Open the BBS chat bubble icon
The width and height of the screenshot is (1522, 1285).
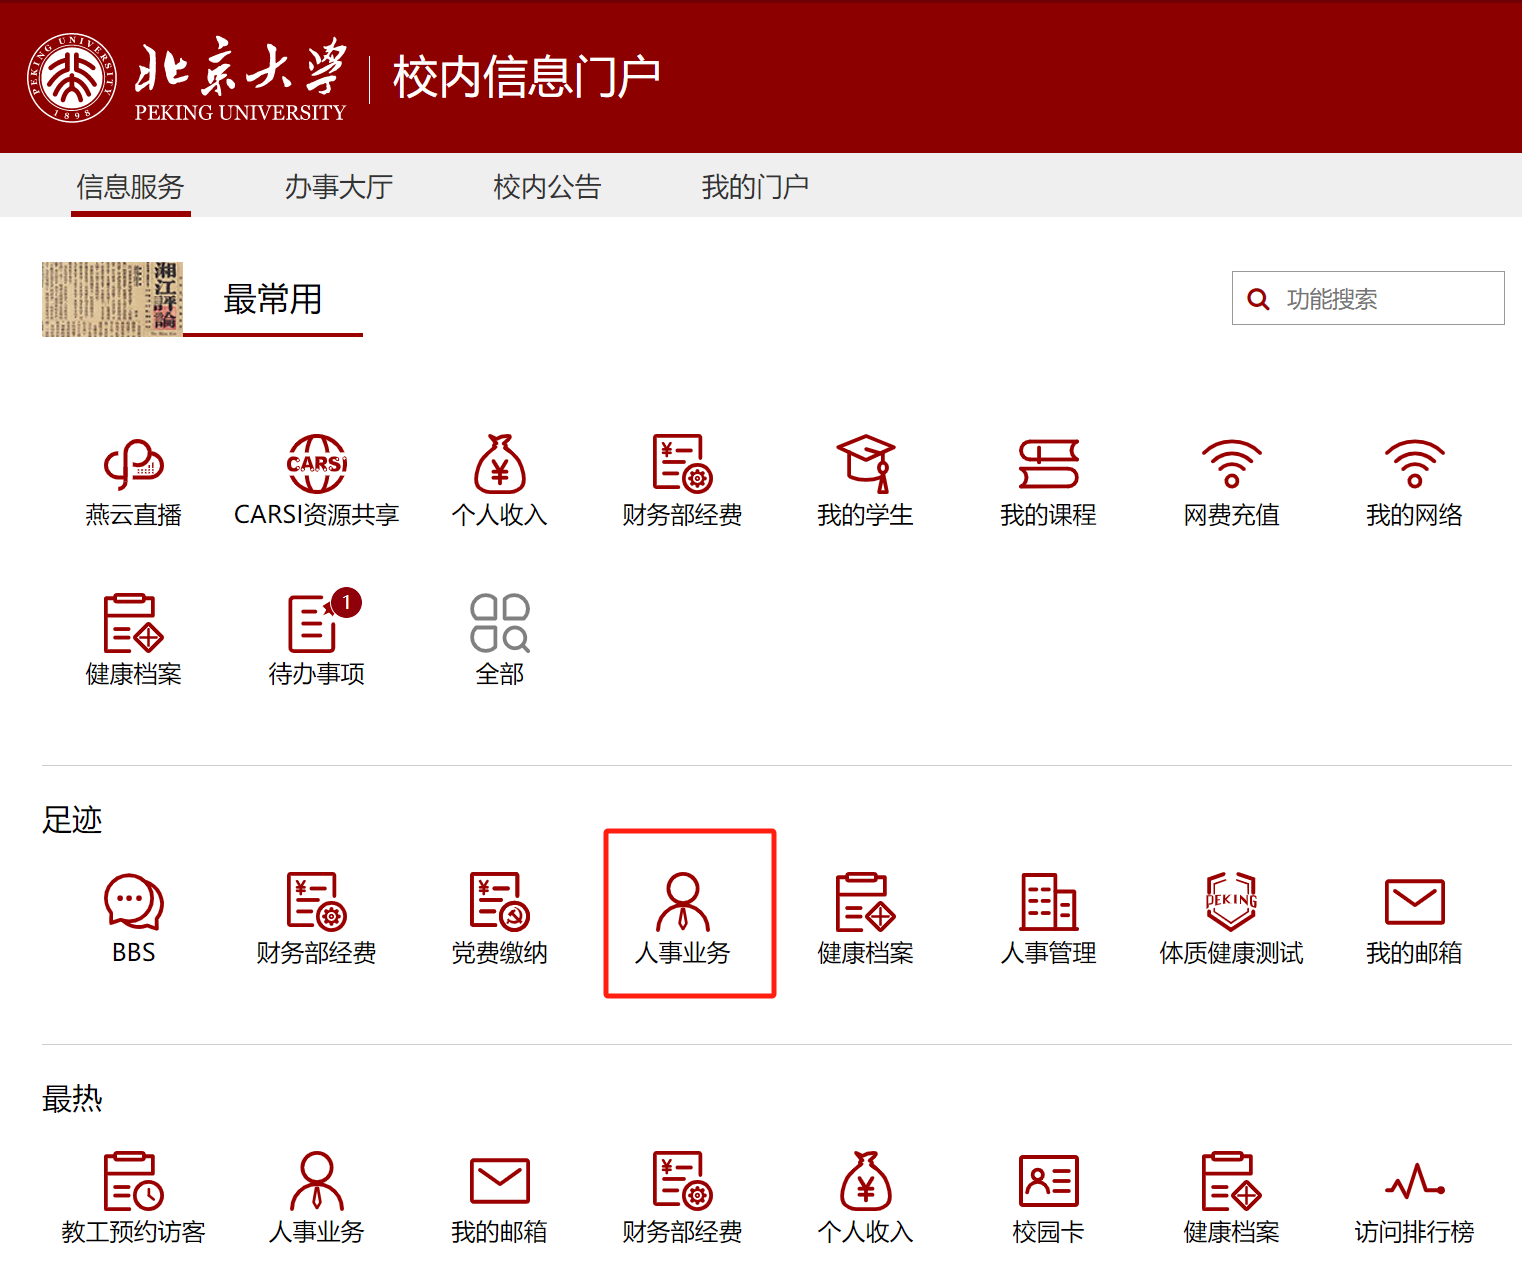coord(133,903)
